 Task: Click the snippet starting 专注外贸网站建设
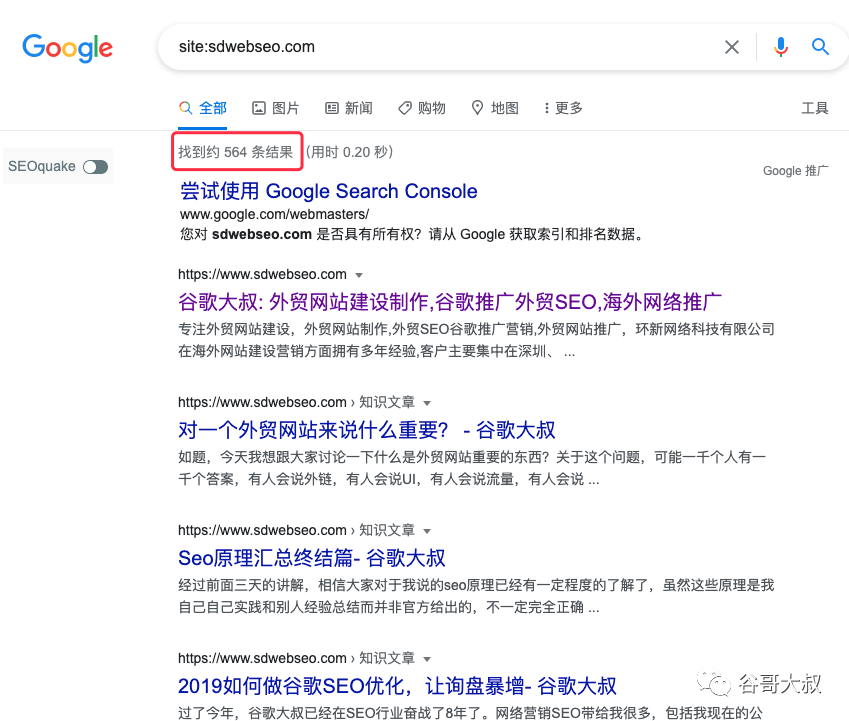pos(476,340)
